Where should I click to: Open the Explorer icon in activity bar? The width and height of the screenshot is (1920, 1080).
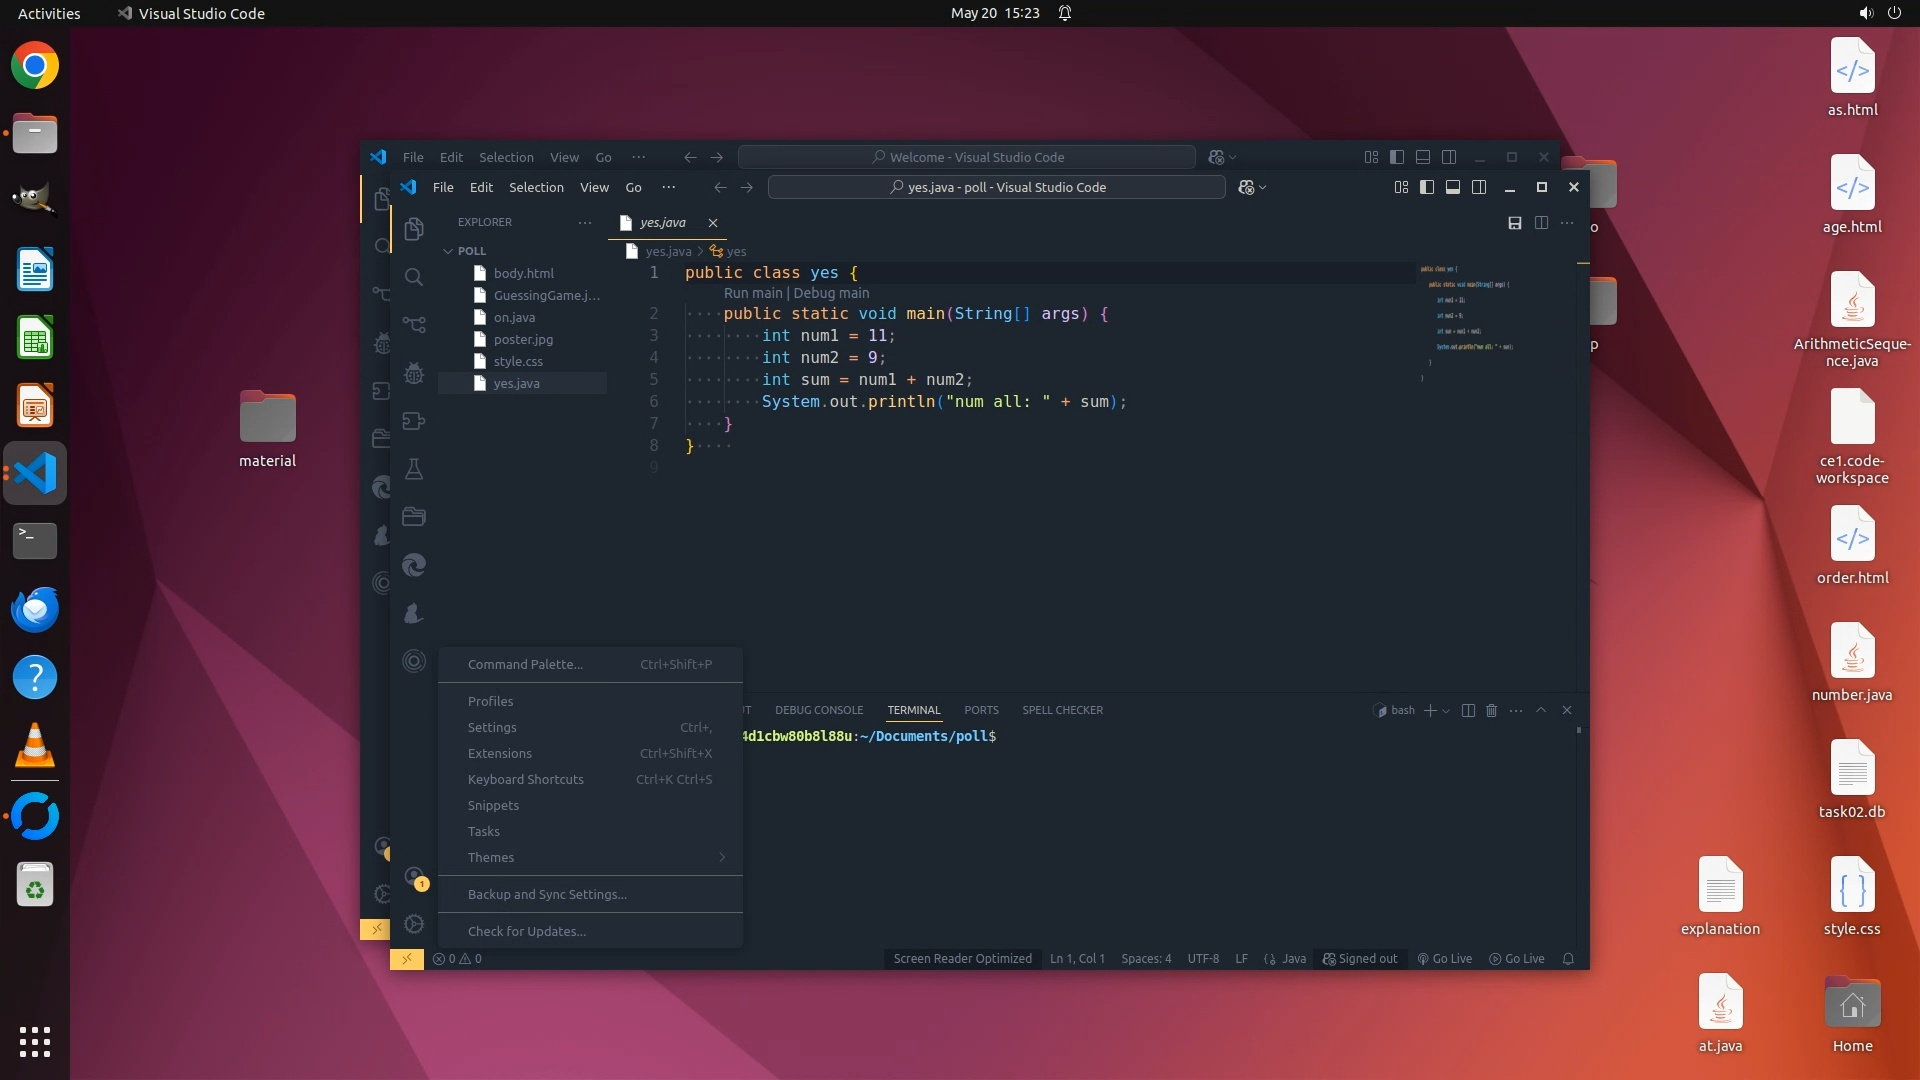tap(414, 229)
